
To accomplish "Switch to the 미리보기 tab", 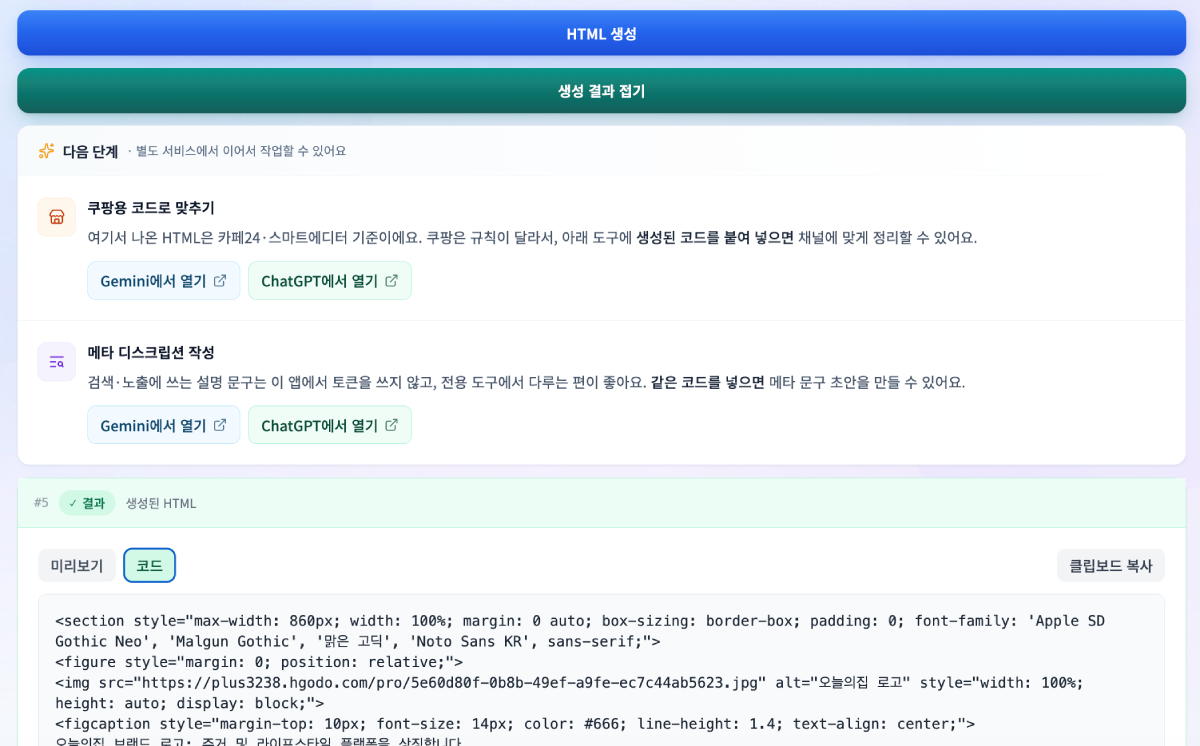I will click(77, 566).
